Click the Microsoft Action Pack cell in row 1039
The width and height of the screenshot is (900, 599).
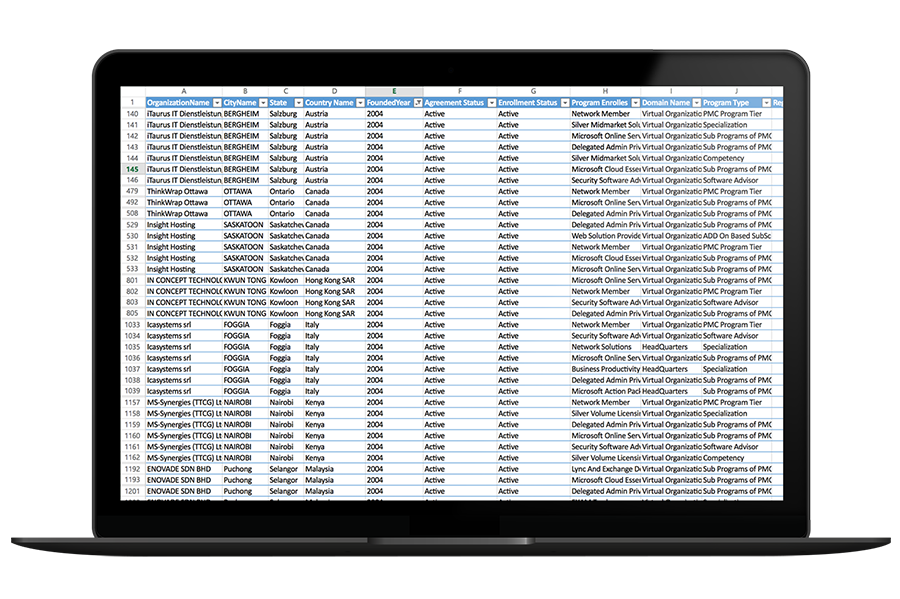point(606,391)
